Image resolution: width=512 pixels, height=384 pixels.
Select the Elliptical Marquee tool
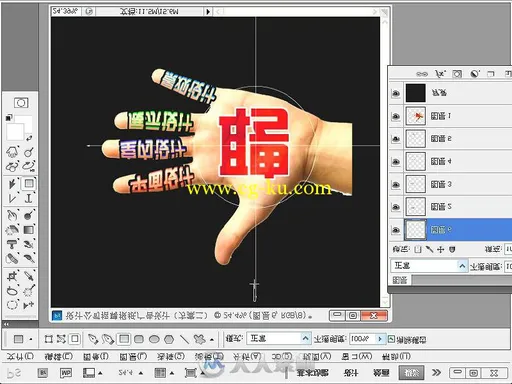(13, 305)
